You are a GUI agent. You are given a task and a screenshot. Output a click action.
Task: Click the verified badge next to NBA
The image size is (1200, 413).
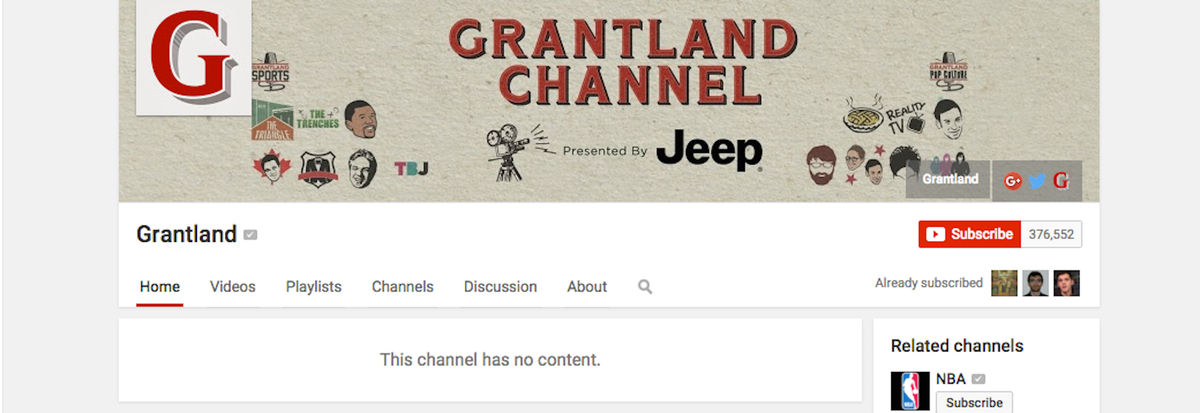tap(978, 379)
